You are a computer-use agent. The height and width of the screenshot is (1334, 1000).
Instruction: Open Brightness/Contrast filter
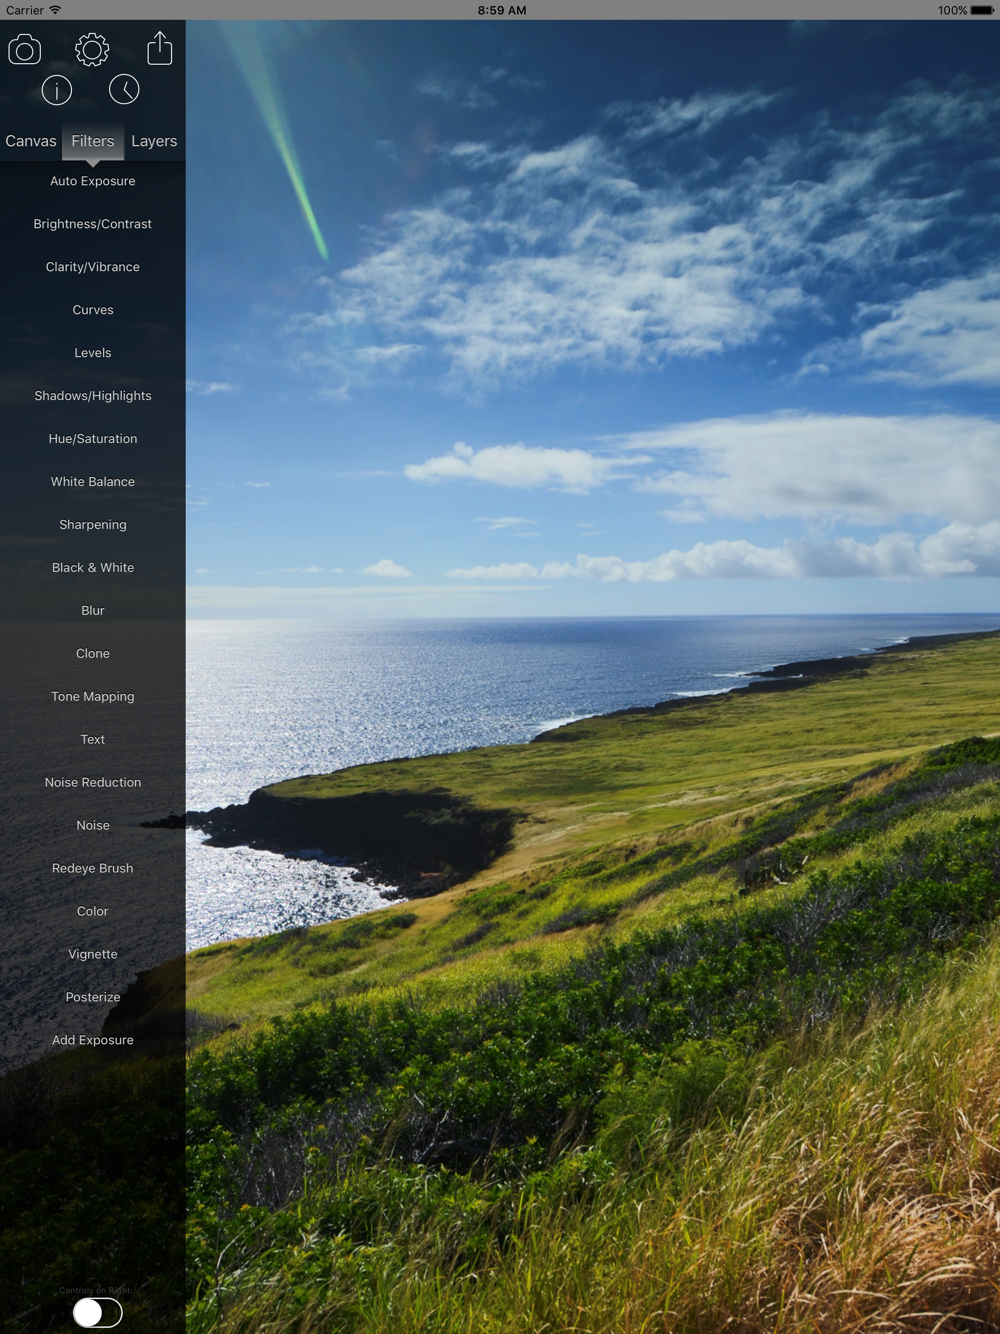(x=93, y=224)
